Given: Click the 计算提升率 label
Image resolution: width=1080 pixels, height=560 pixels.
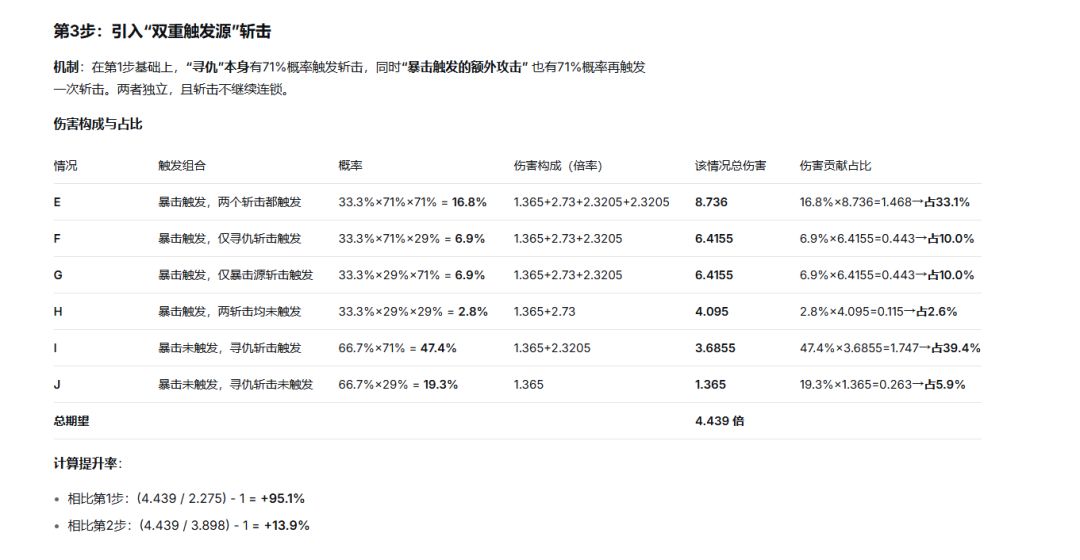Looking at the screenshot, I should click(87, 464).
